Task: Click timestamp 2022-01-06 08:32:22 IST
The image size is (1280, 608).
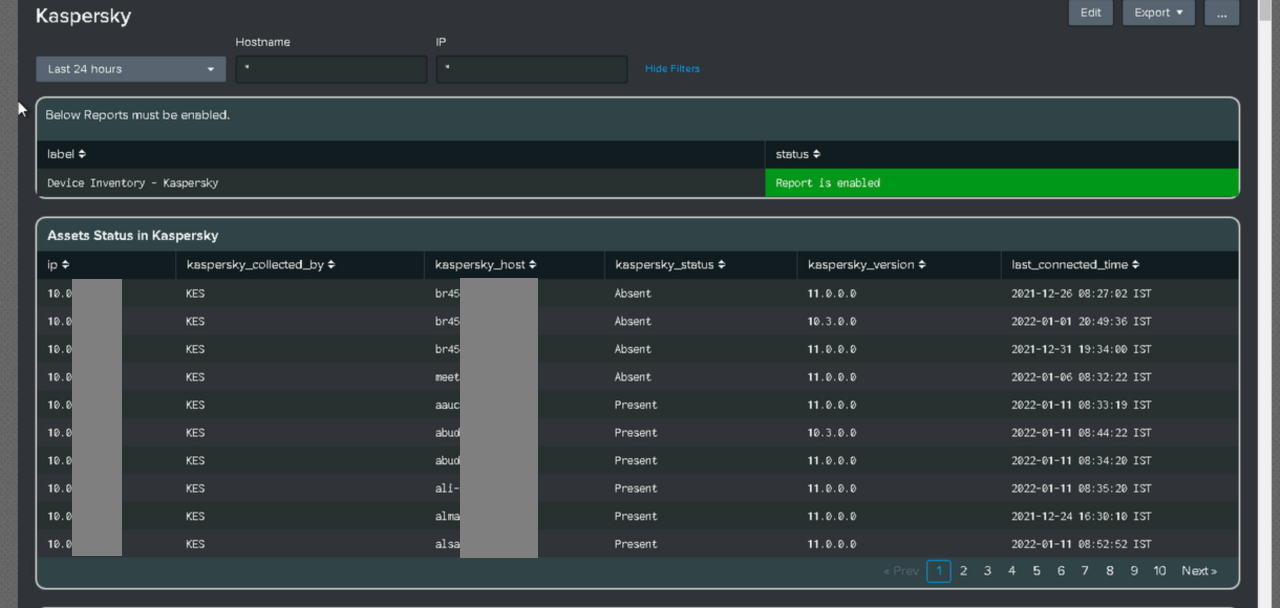Action: [1081, 377]
